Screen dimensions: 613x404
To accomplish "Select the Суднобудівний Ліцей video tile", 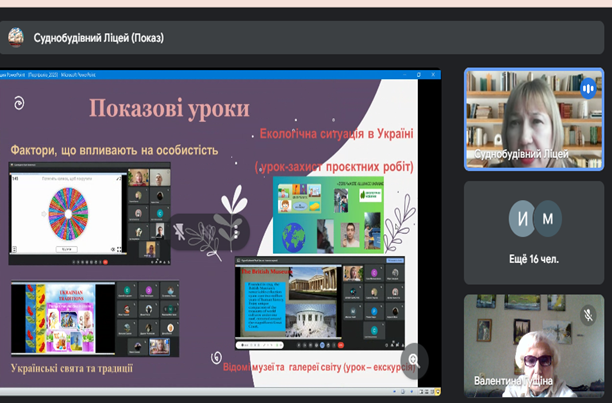I will point(534,119).
